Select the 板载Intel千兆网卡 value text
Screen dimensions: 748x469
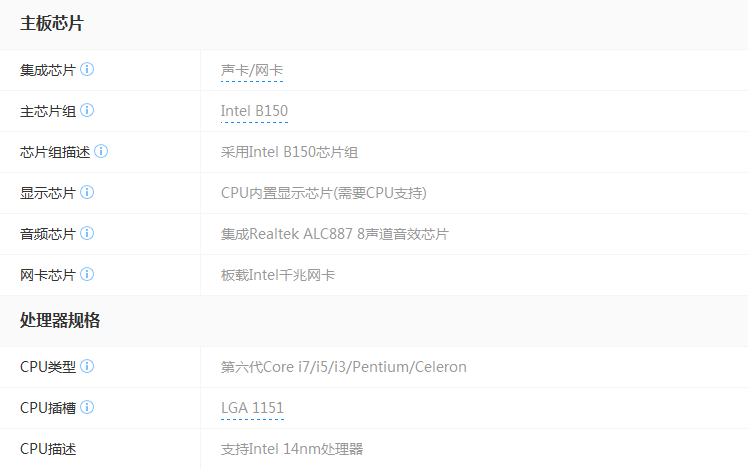pyautogui.click(x=277, y=275)
